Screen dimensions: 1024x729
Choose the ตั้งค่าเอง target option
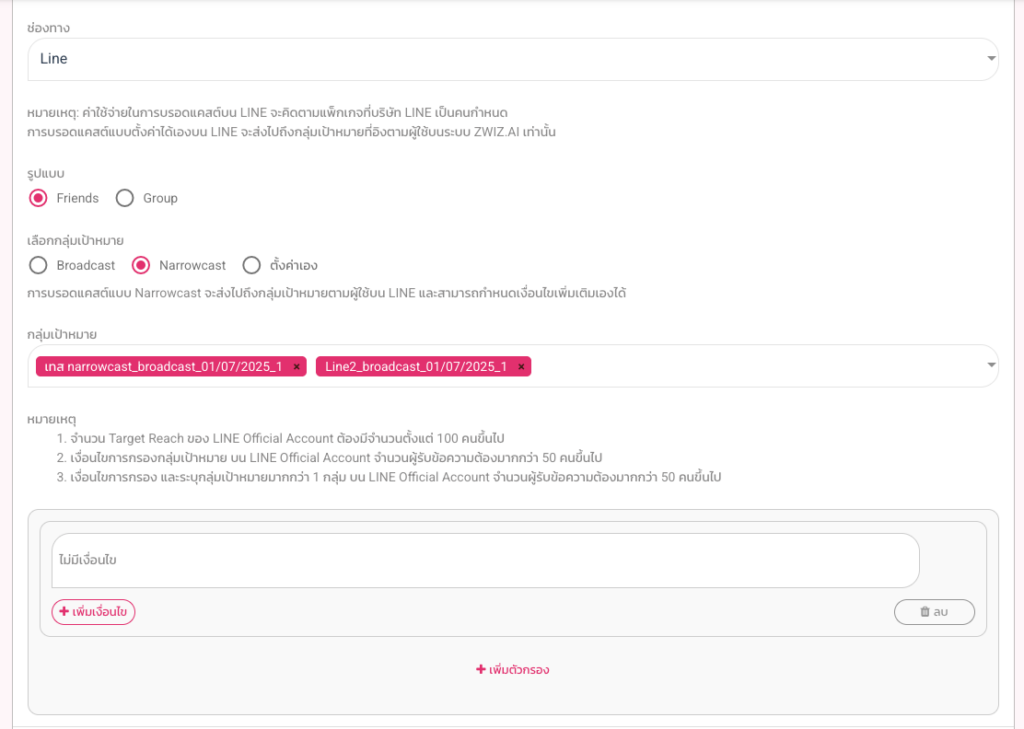click(x=251, y=265)
